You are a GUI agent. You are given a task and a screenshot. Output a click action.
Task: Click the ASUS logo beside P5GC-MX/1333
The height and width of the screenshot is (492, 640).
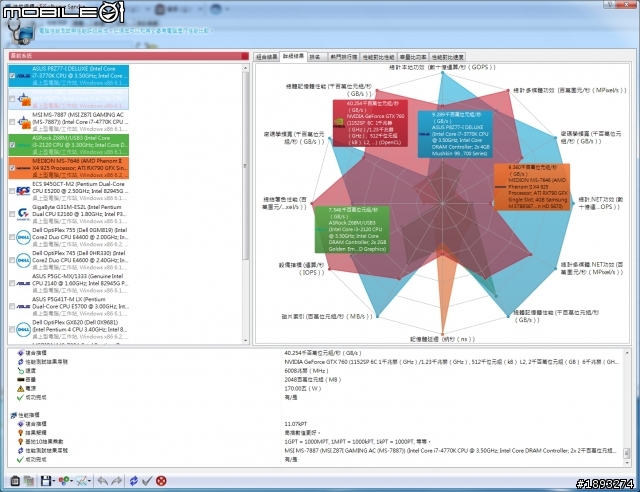pos(23,283)
